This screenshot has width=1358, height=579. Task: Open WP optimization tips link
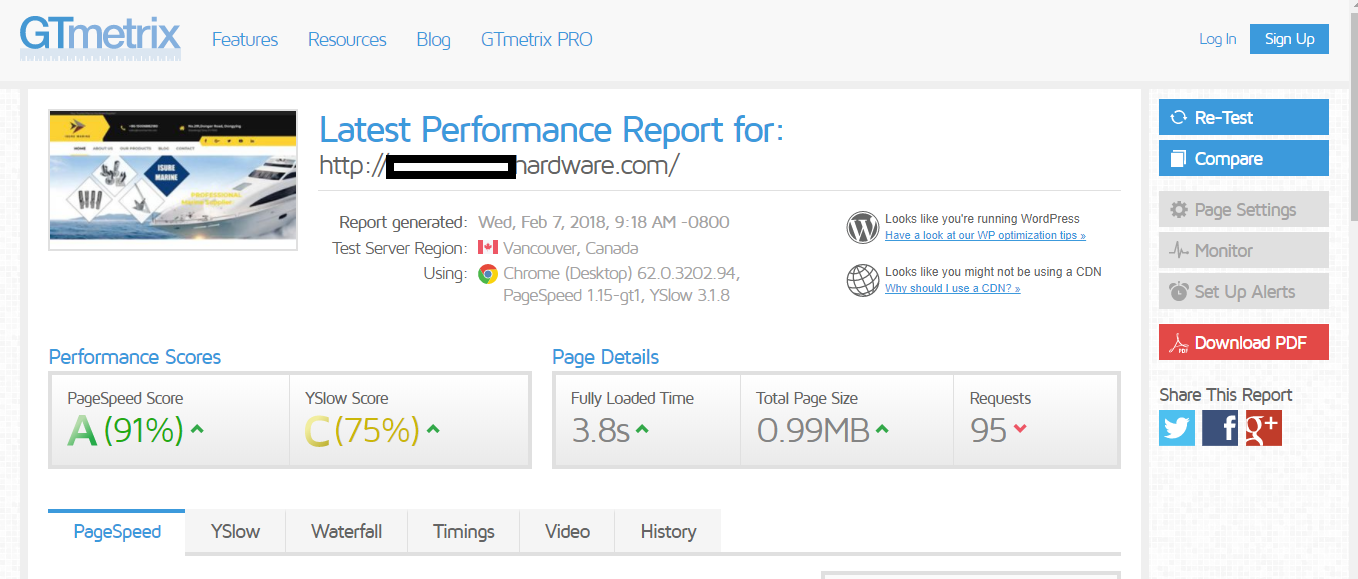(x=985, y=236)
